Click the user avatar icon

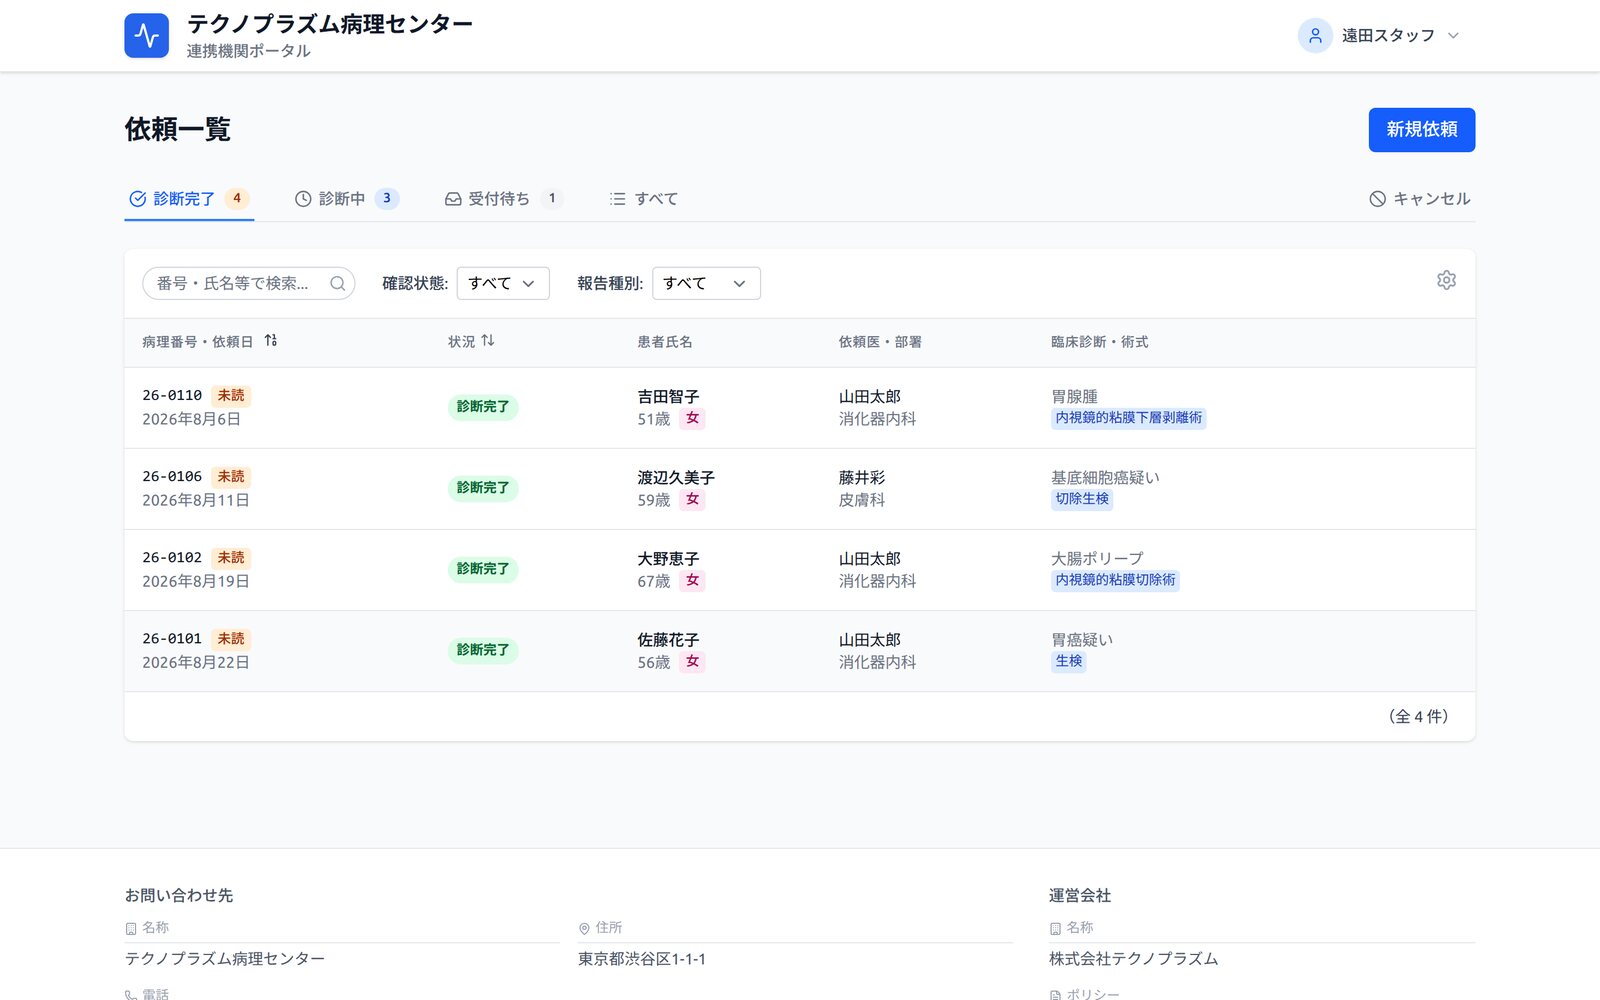(x=1315, y=36)
